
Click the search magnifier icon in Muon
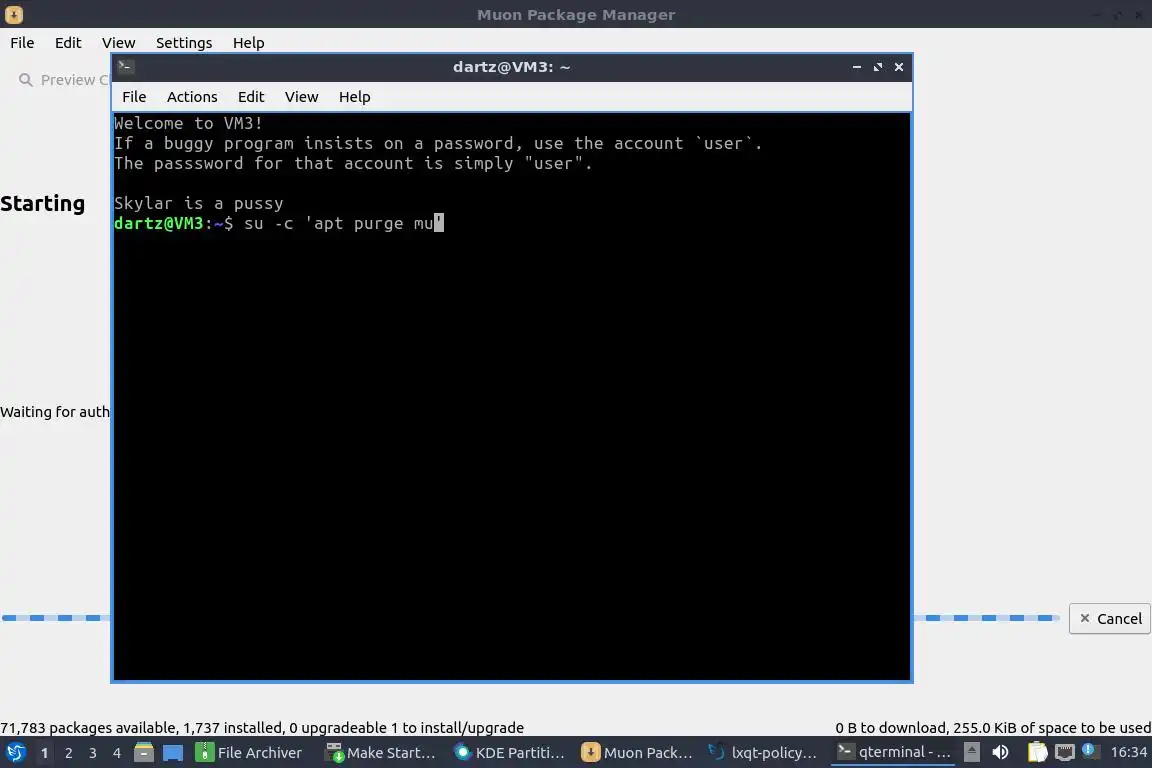coord(26,79)
